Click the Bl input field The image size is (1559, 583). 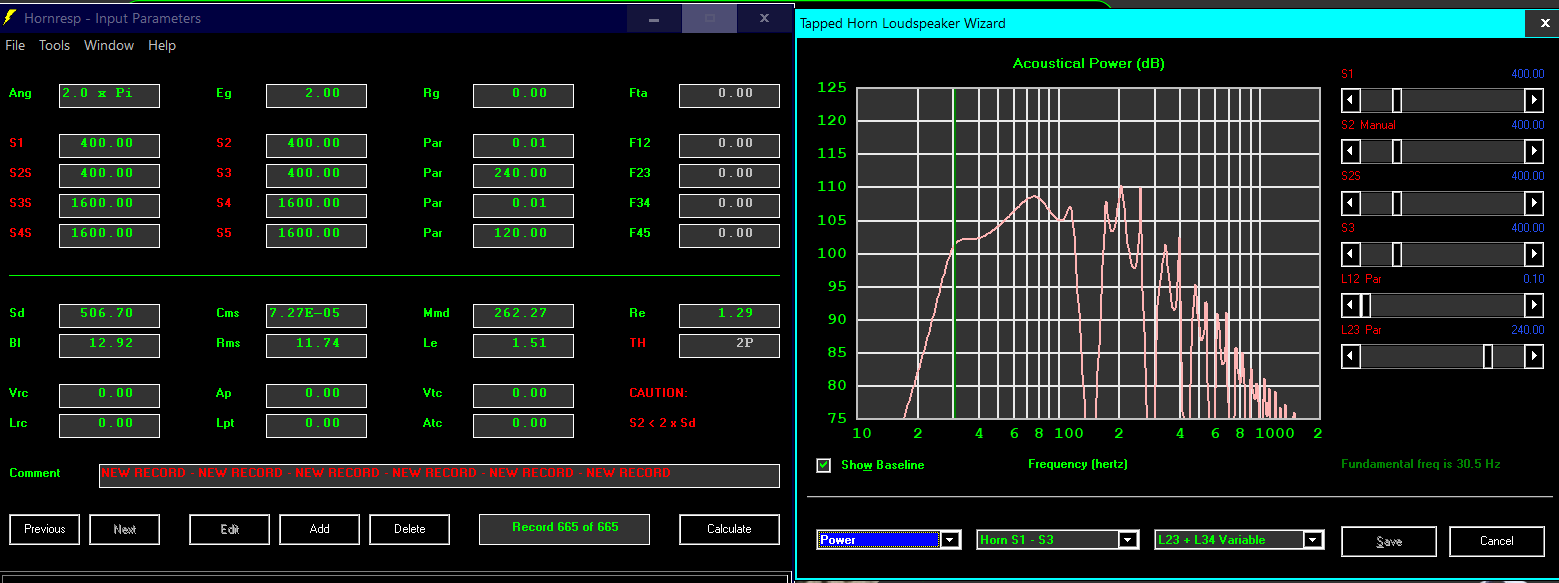109,345
